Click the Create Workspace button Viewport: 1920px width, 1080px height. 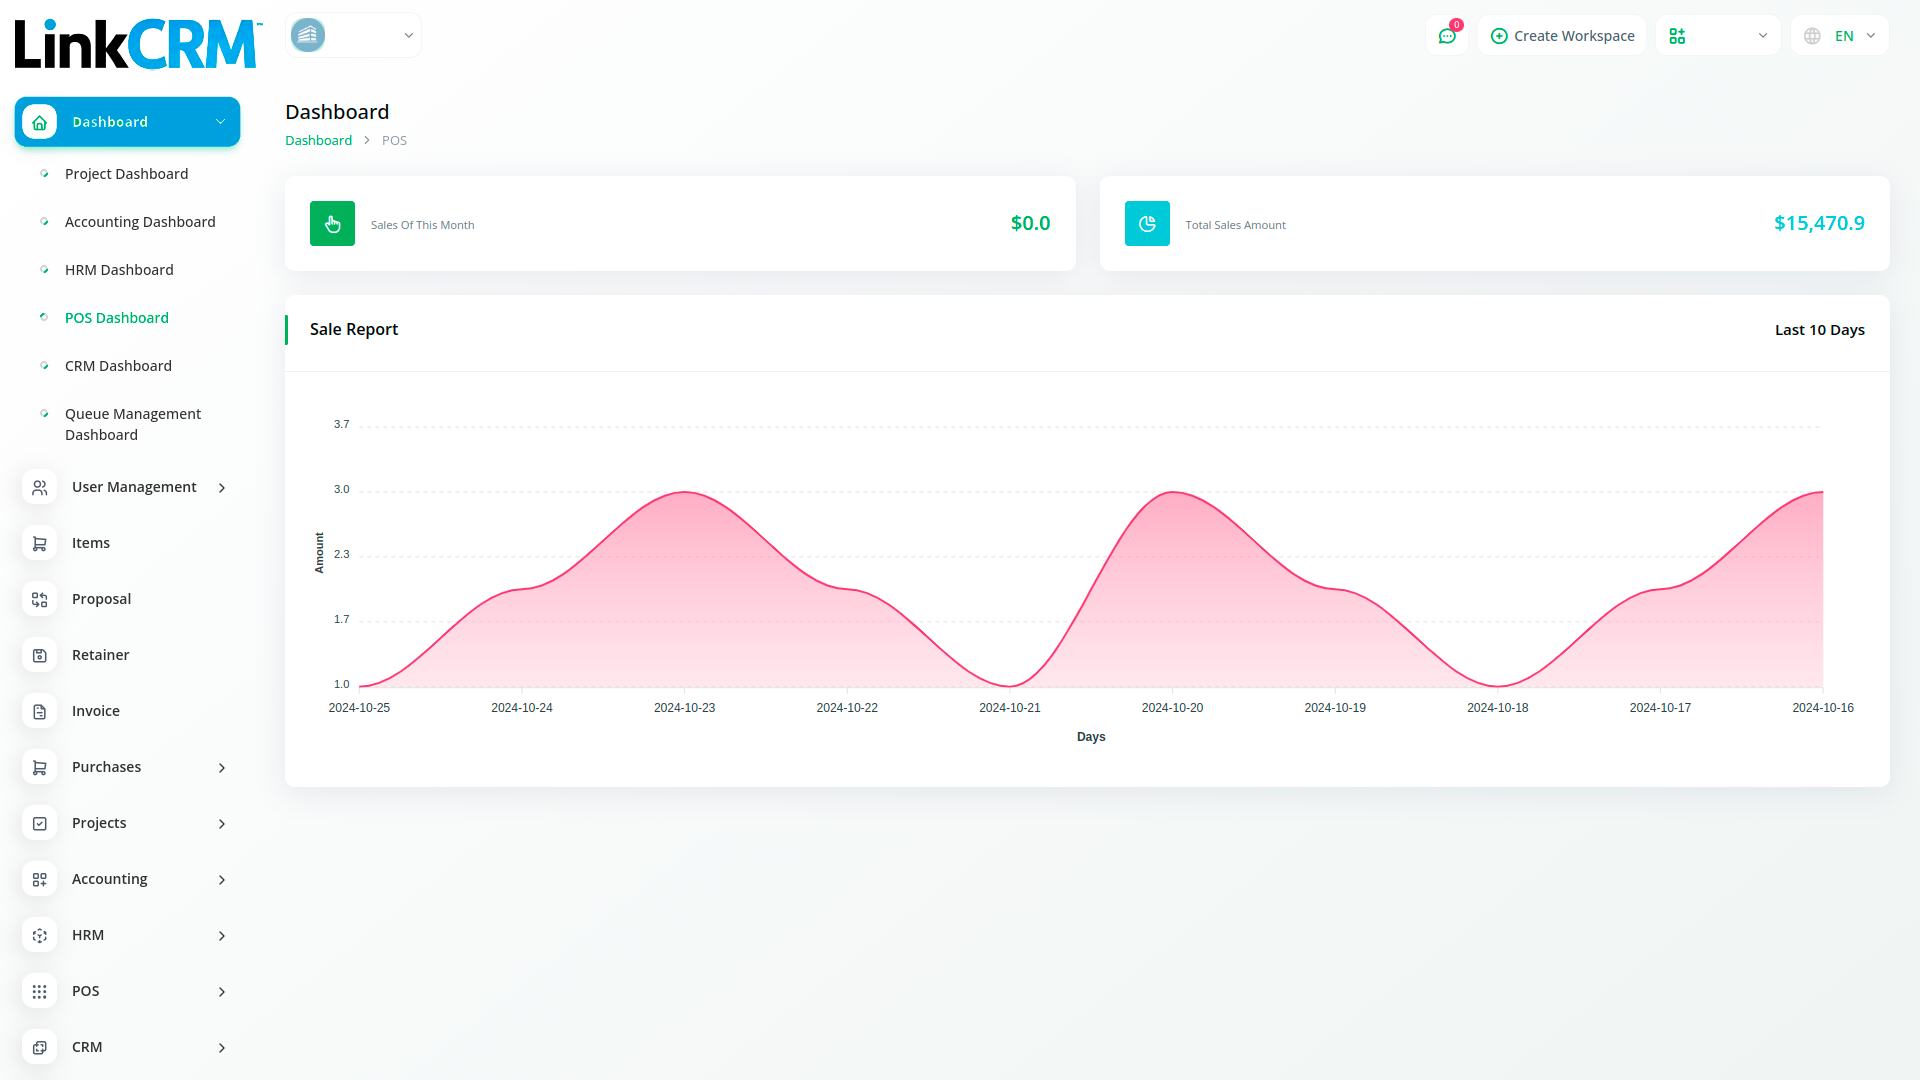(1562, 36)
